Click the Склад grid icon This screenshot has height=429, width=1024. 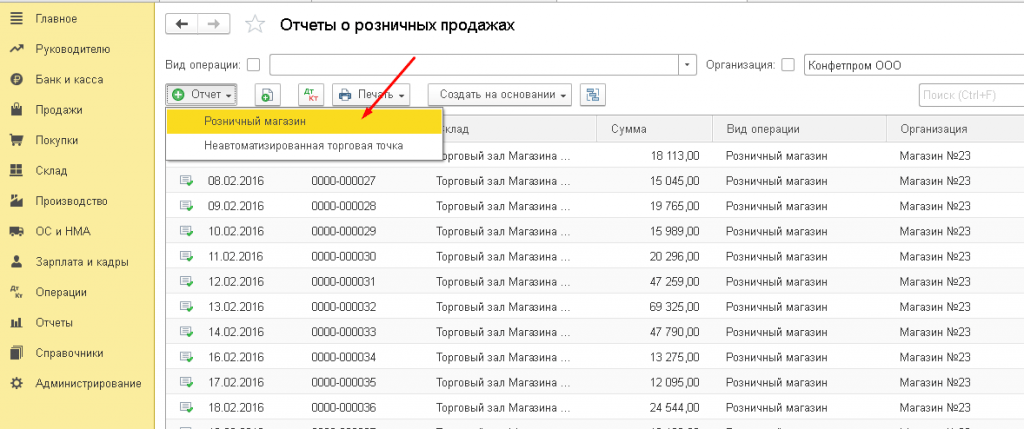click(16, 170)
